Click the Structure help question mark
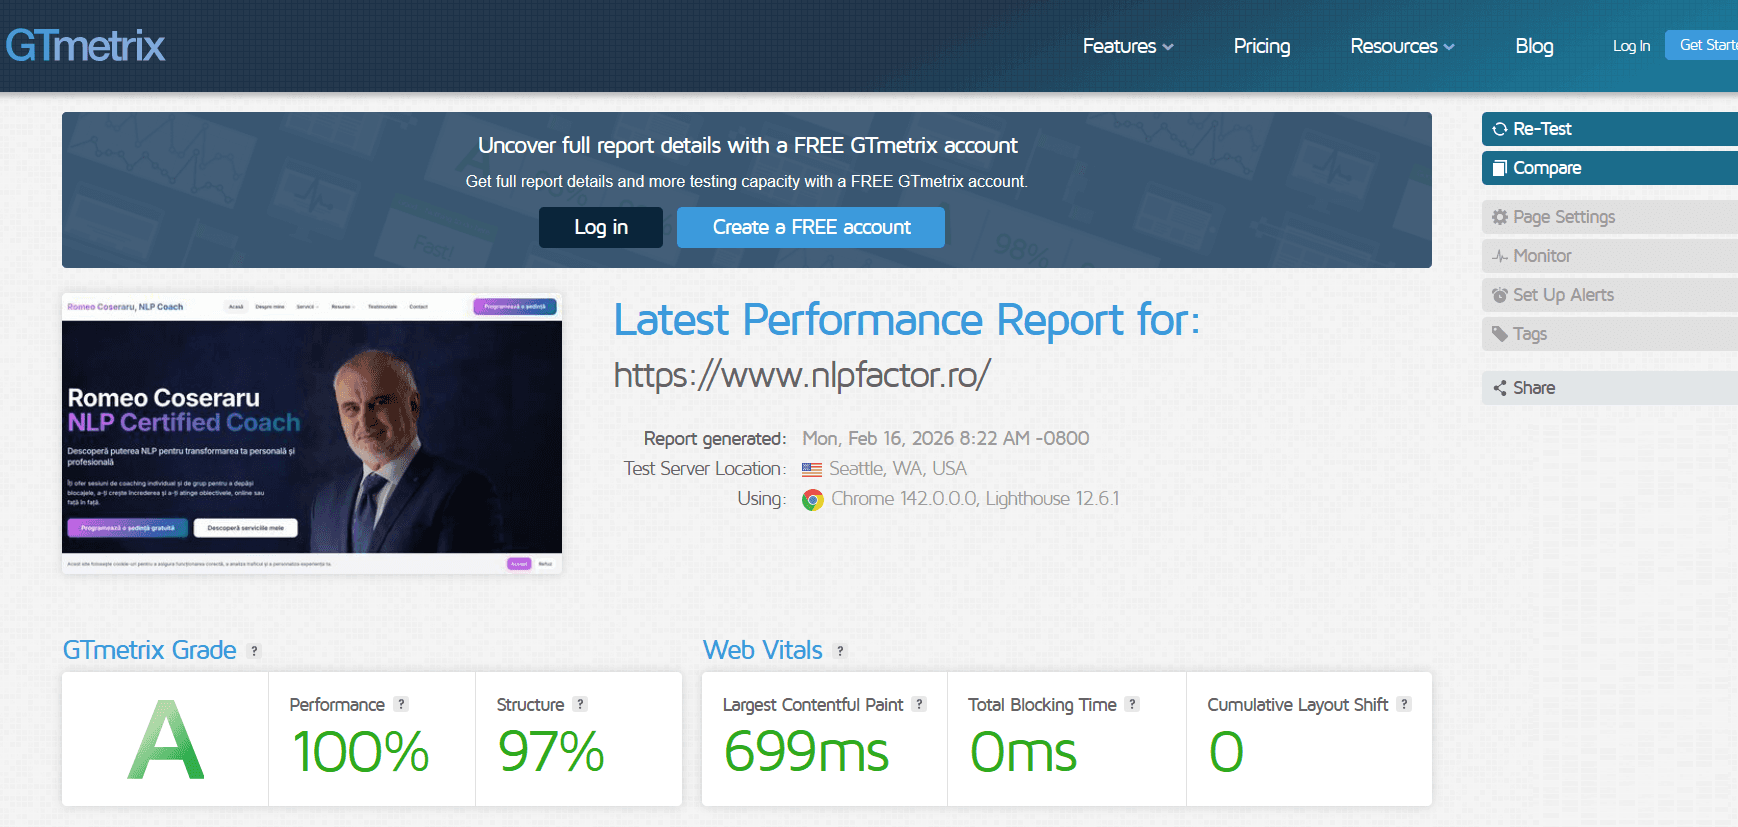 tap(580, 704)
